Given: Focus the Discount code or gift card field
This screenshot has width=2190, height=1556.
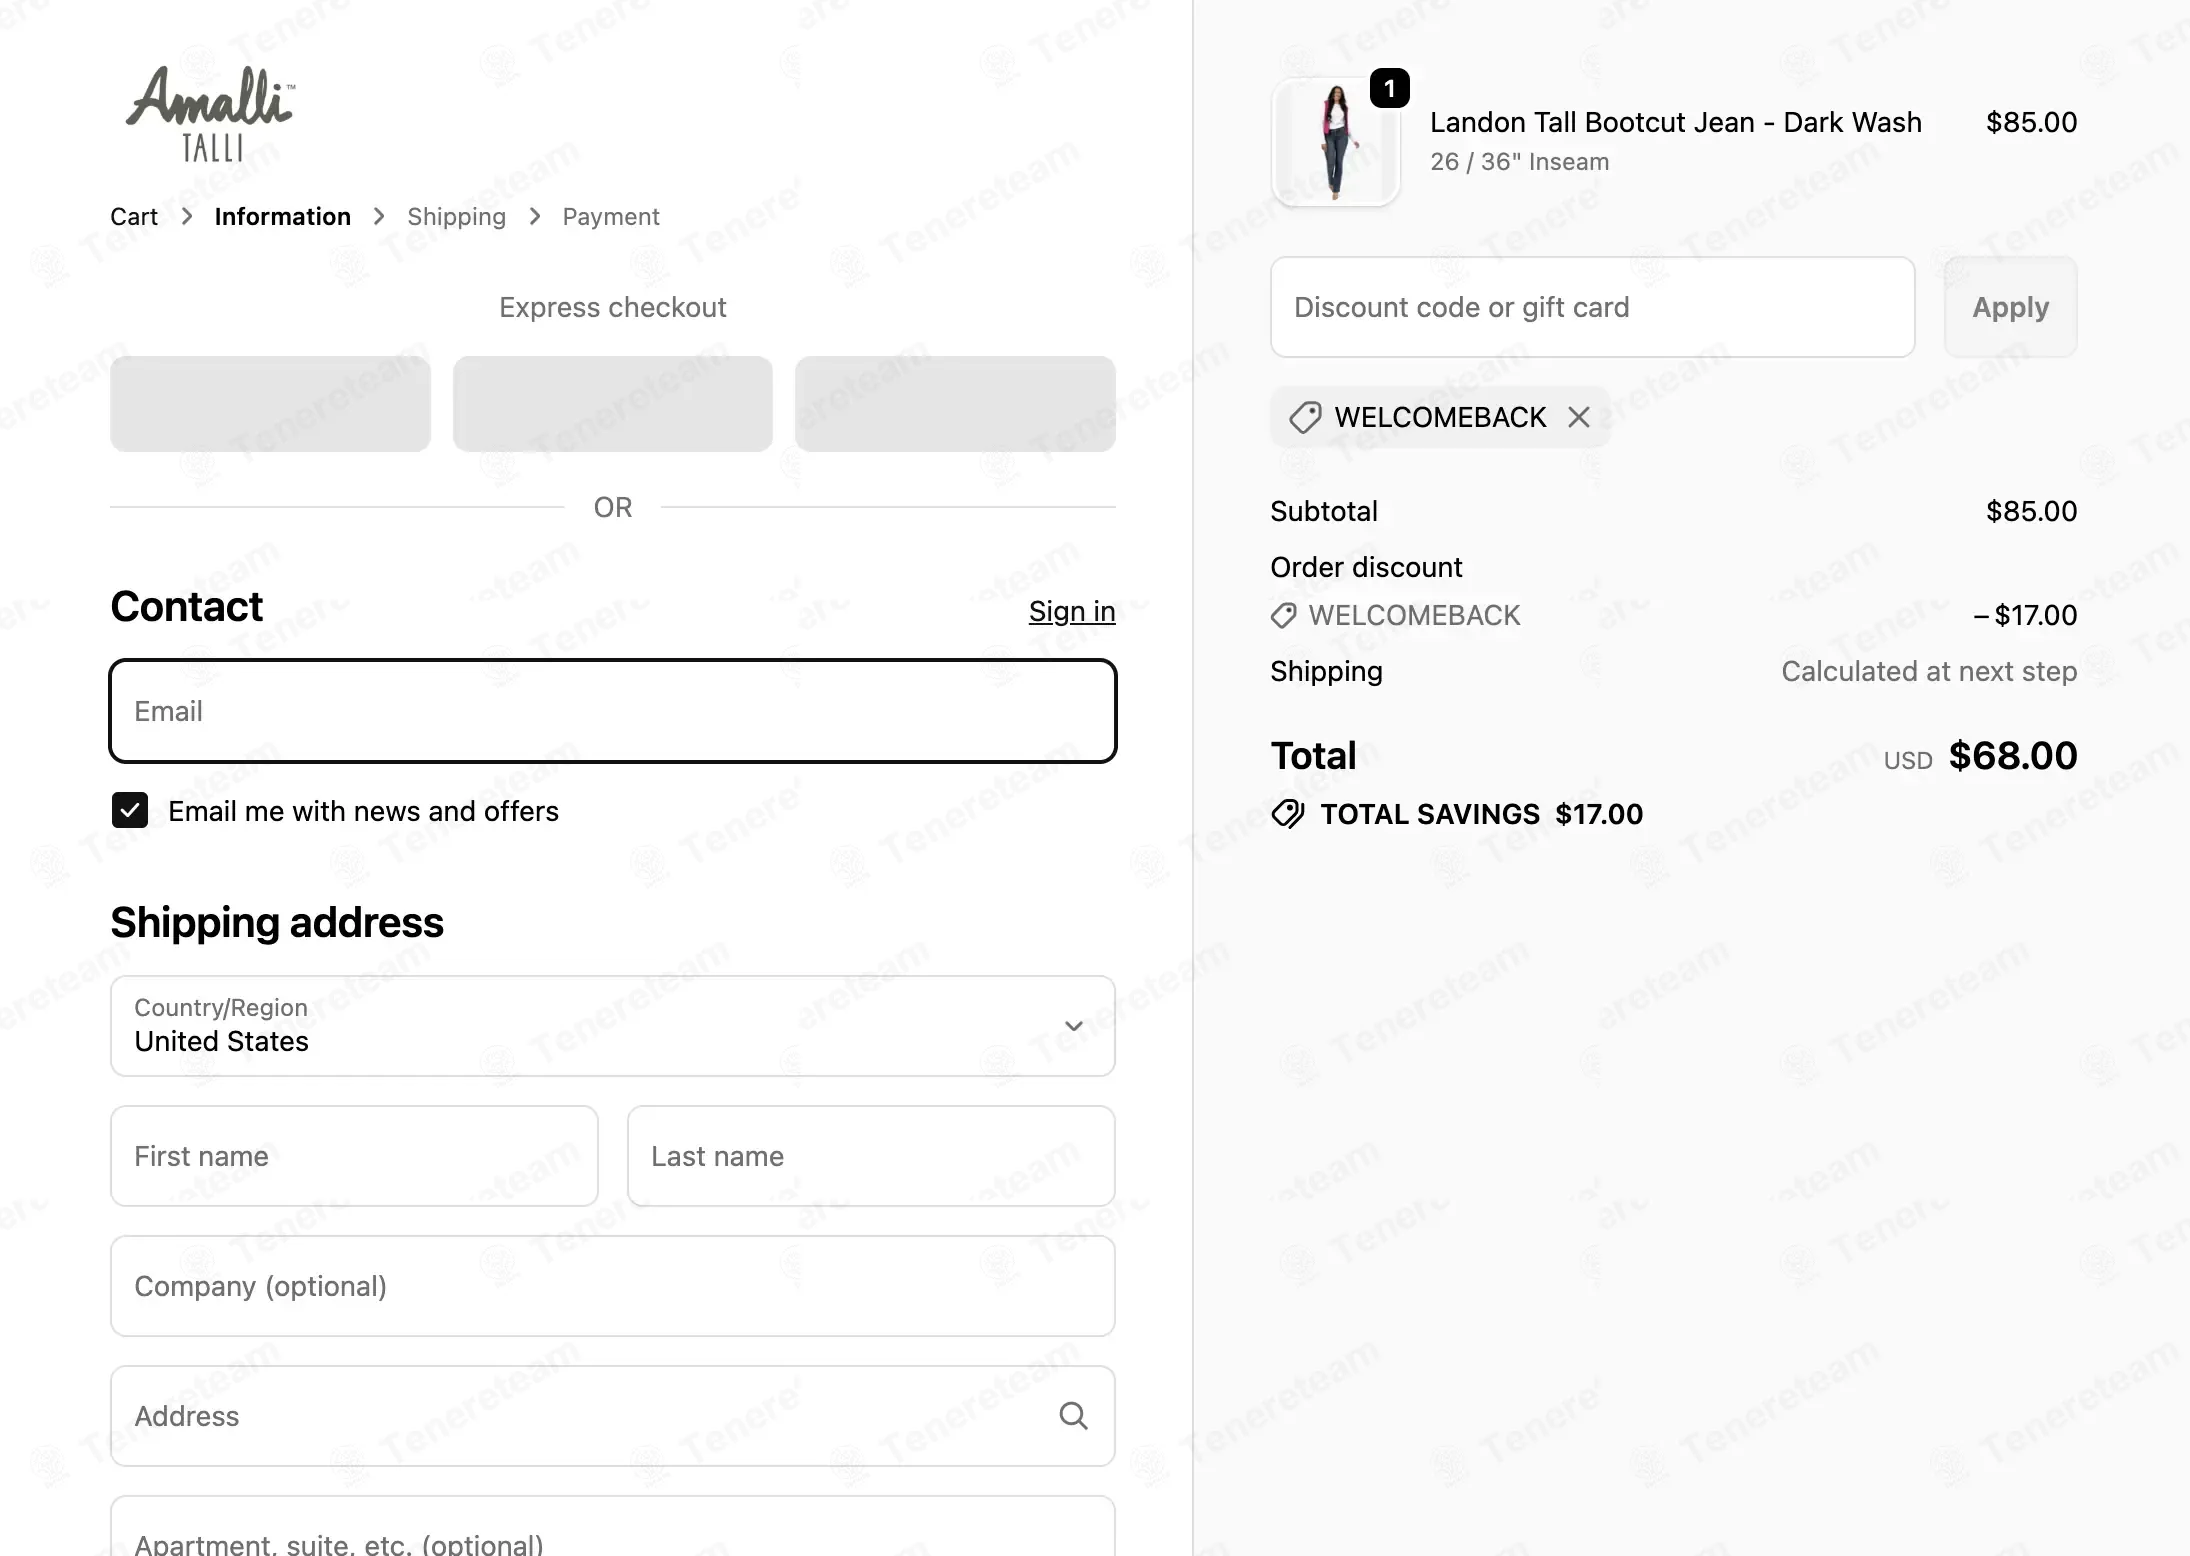Looking at the screenshot, I should click(x=1592, y=307).
